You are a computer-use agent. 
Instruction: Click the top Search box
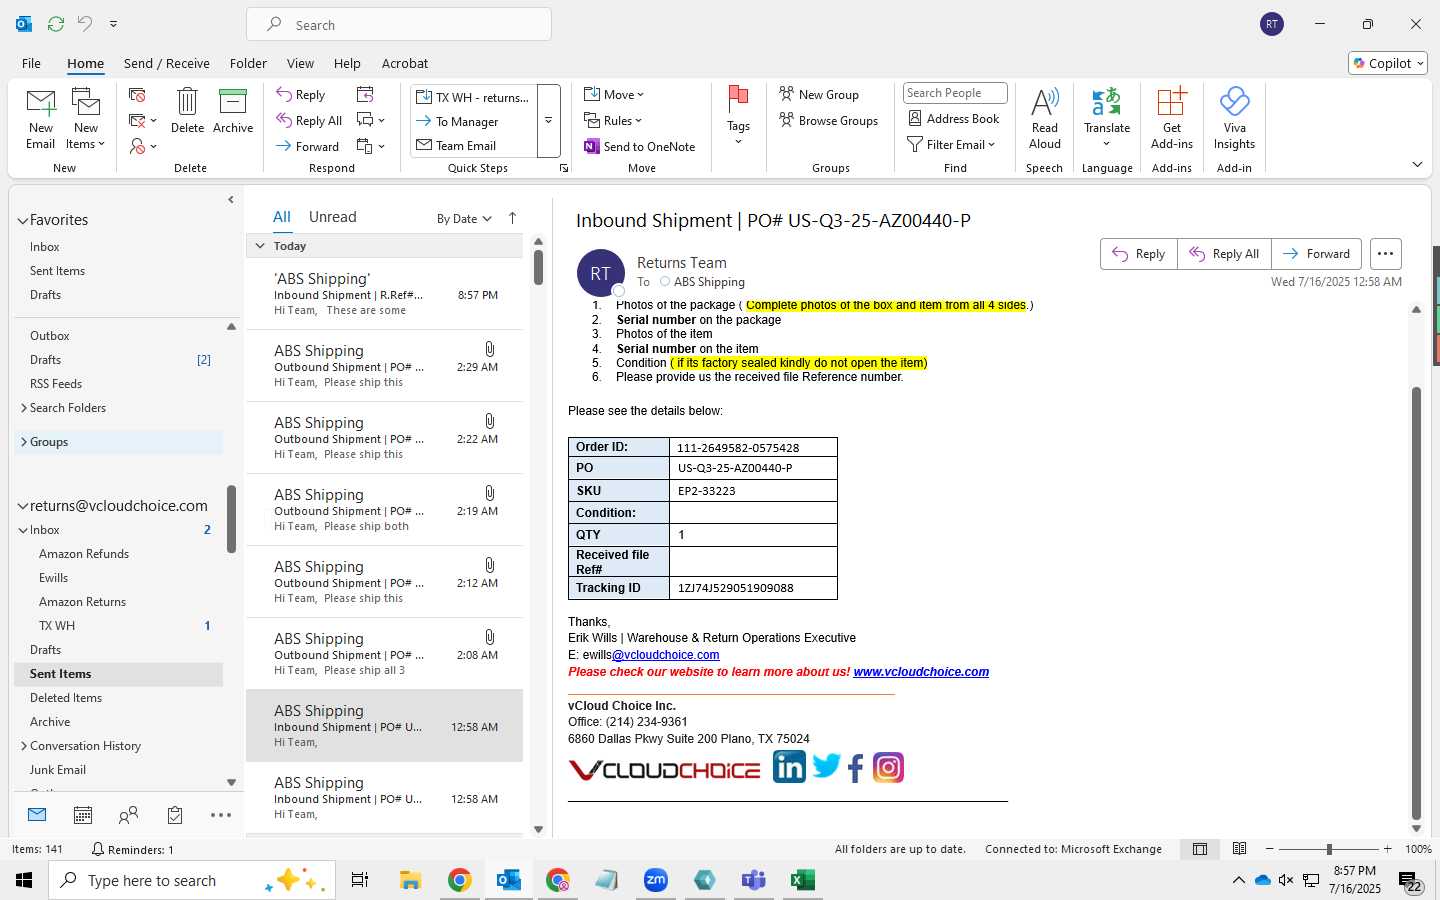tap(399, 25)
